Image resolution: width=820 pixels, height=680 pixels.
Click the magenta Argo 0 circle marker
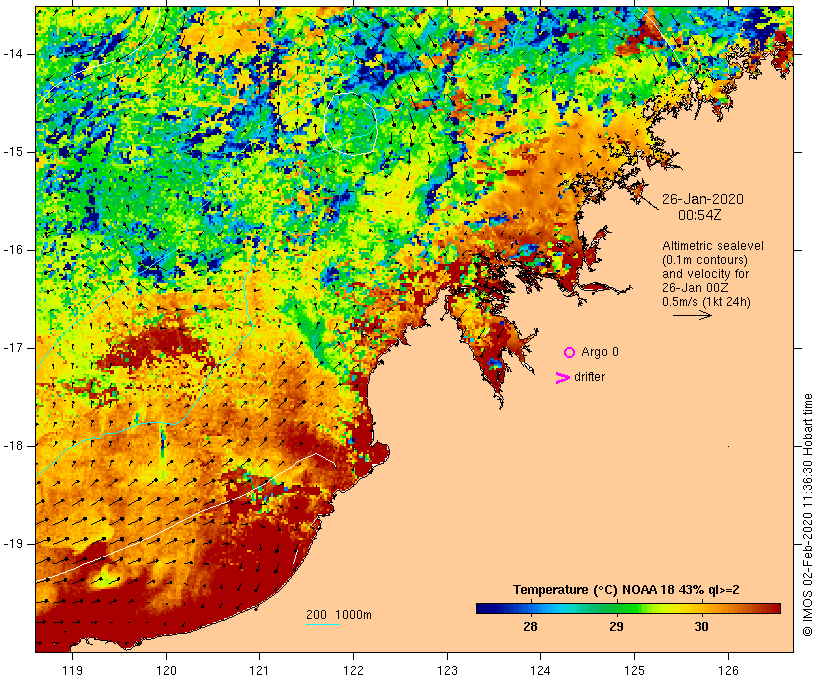click(x=570, y=353)
